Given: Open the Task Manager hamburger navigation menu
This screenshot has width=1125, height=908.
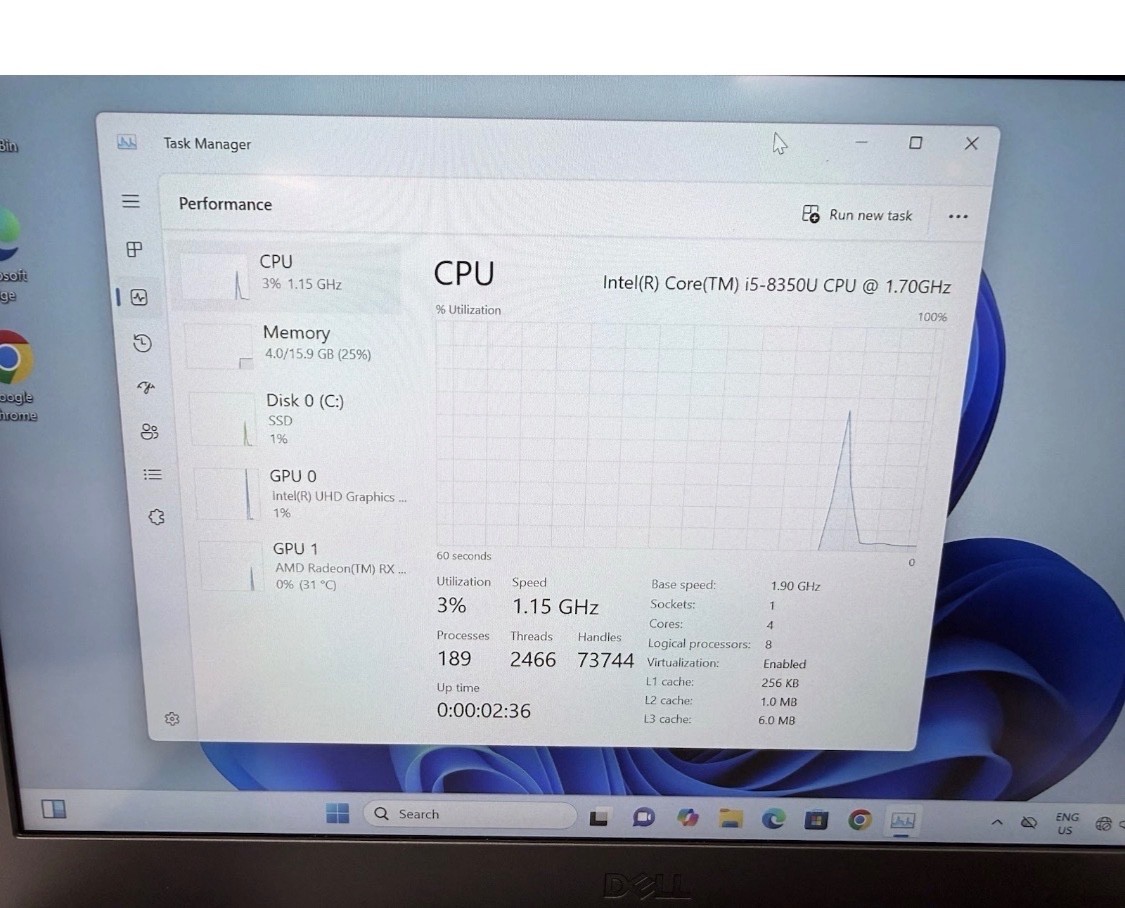Looking at the screenshot, I should pos(131,201).
